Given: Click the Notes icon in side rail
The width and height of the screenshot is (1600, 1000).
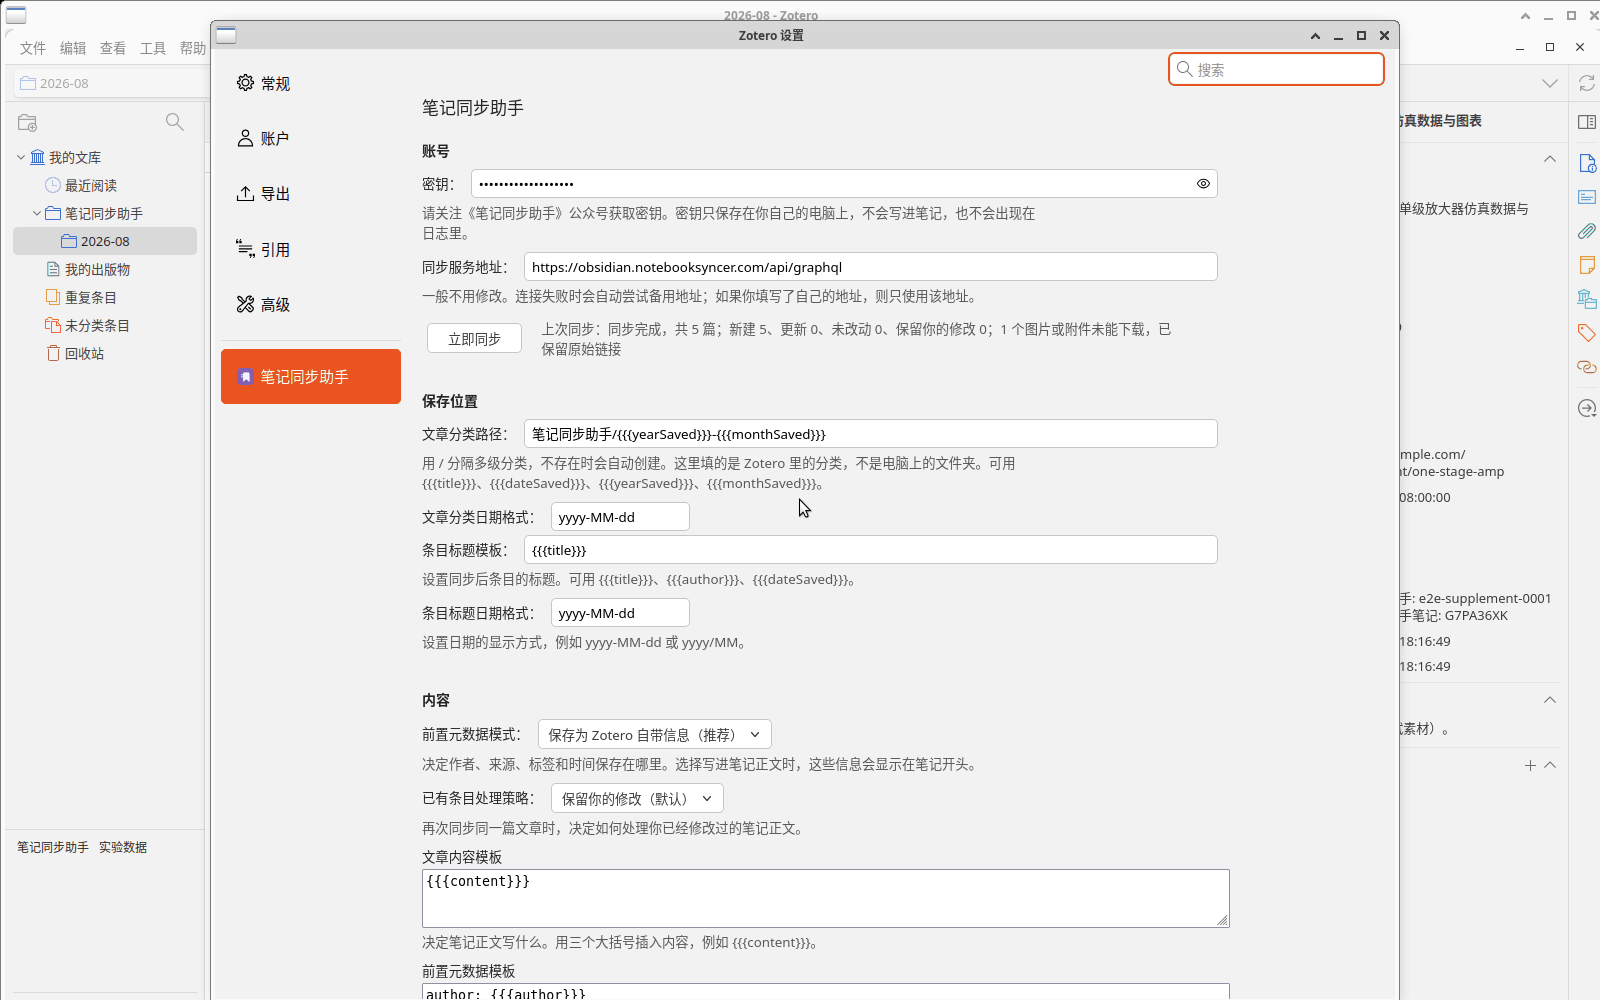Looking at the screenshot, I should point(1587,265).
